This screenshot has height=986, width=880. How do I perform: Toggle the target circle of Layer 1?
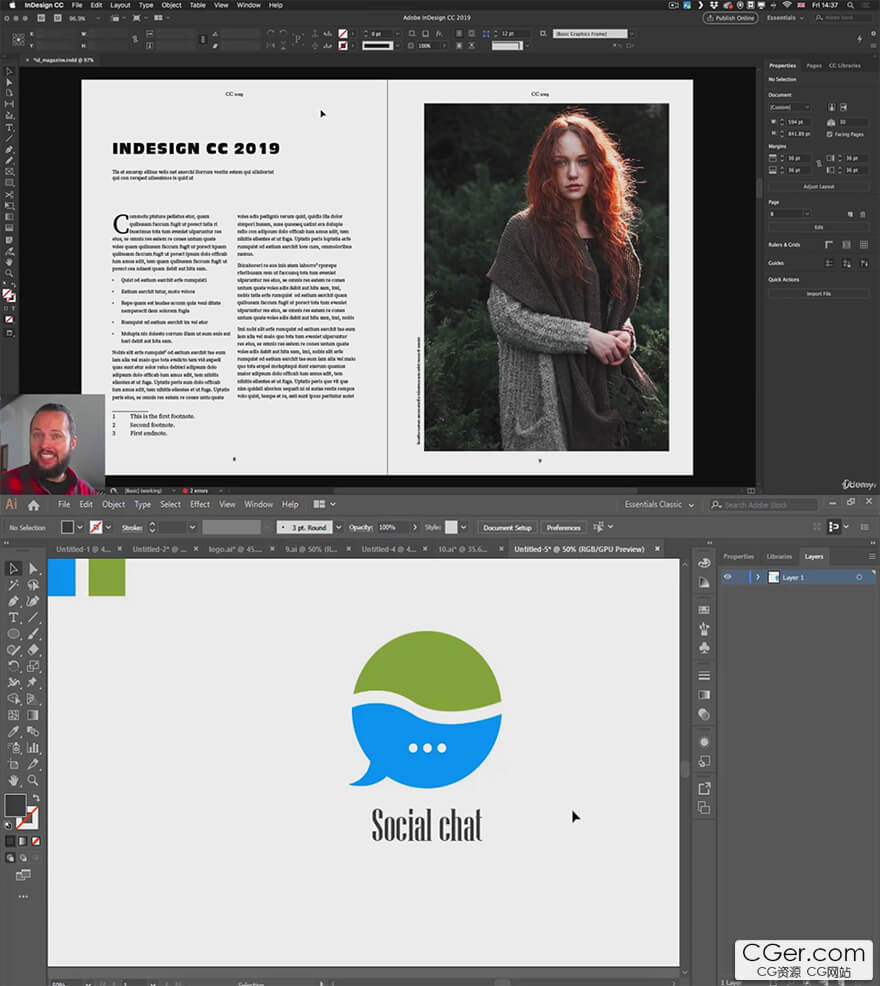click(859, 577)
